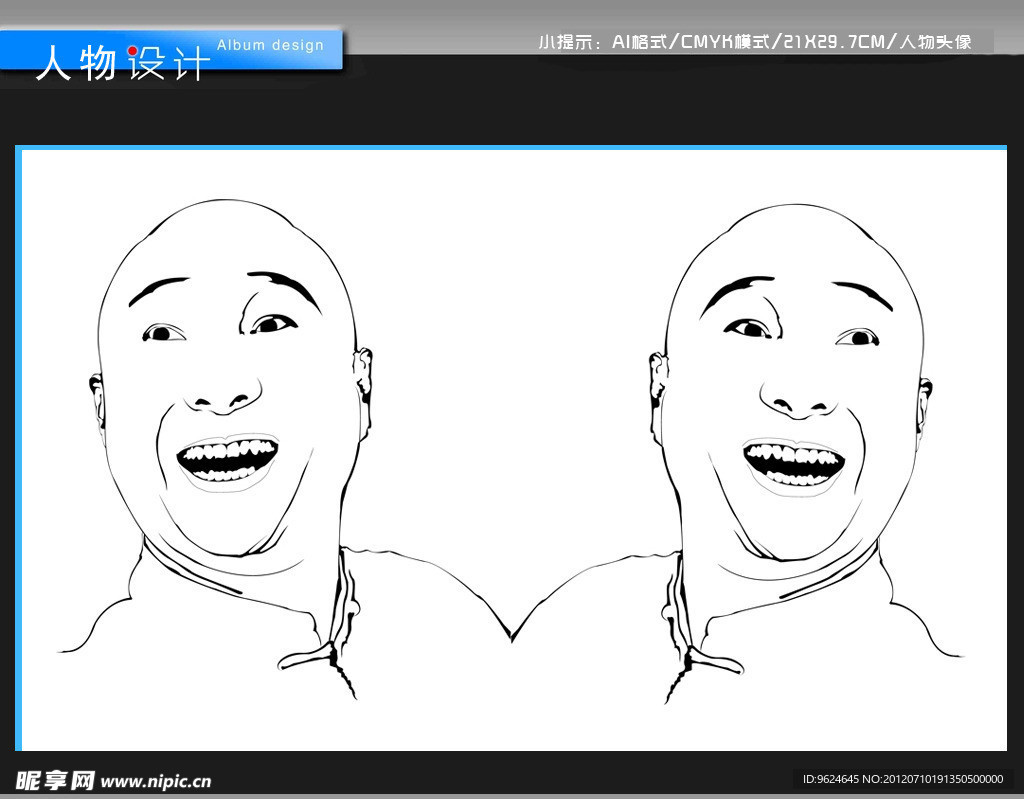1024x799 pixels.
Task: Open the www.nipic.cn website link
Action: pyautogui.click(x=157, y=781)
